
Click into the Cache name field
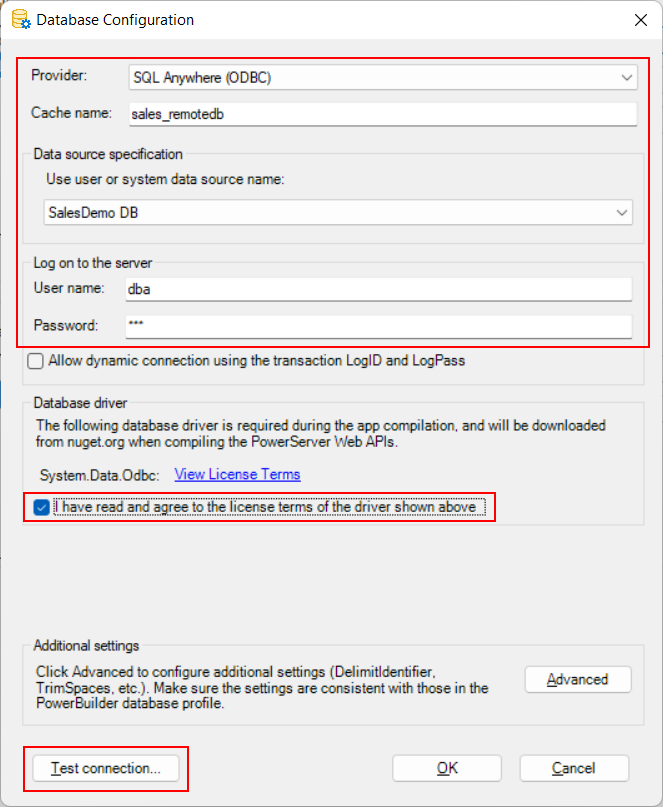coord(380,114)
